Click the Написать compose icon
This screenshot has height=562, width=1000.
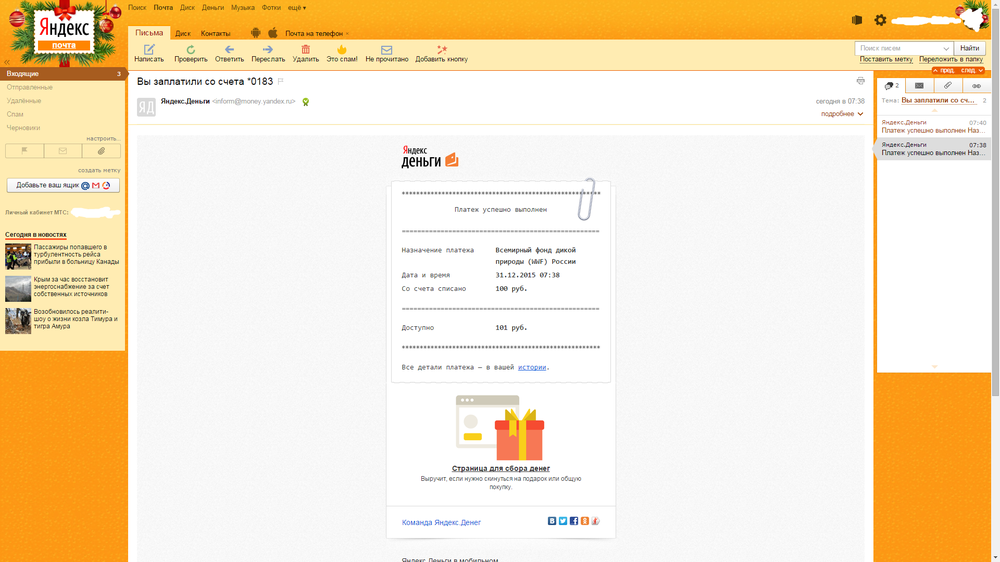point(149,49)
